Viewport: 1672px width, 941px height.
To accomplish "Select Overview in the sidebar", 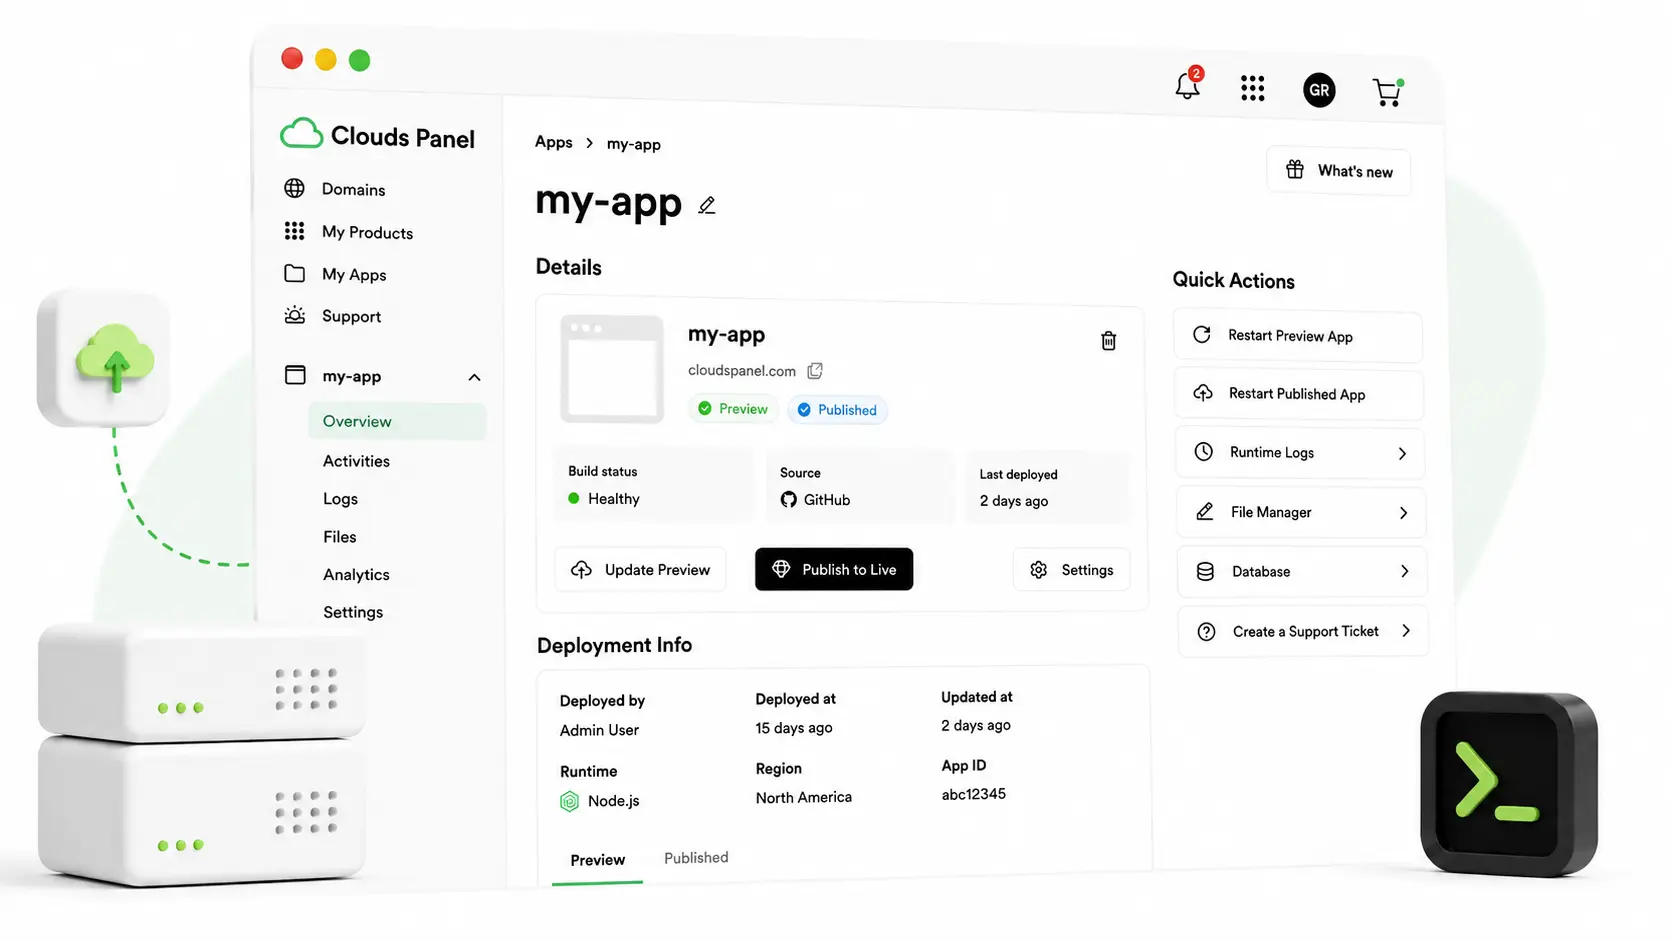I will coord(397,421).
